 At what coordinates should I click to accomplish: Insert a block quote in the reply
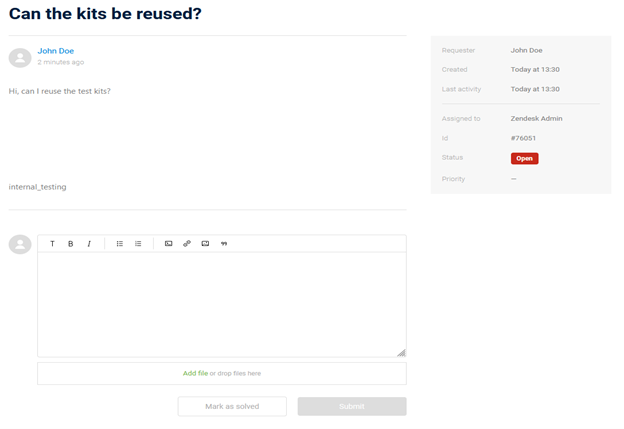pos(224,244)
